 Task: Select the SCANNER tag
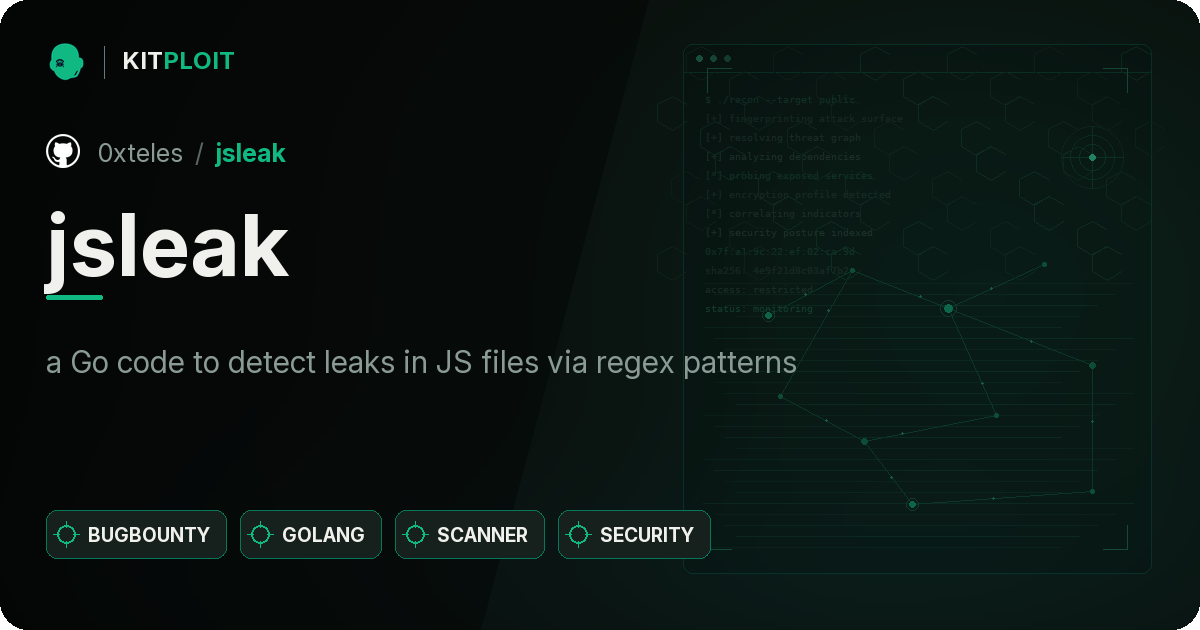[470, 534]
